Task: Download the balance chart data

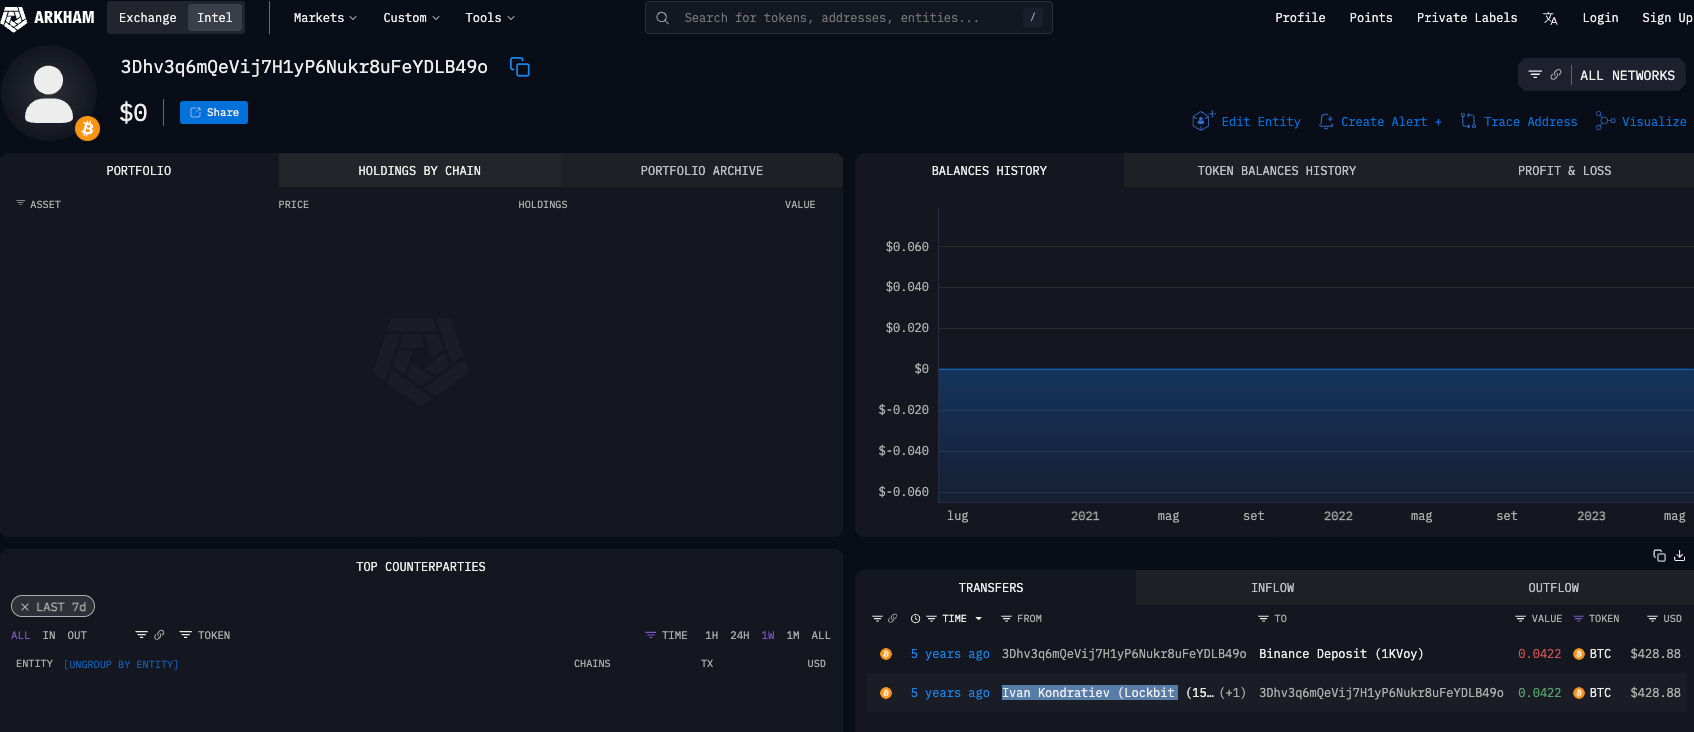Action: coord(1679,555)
